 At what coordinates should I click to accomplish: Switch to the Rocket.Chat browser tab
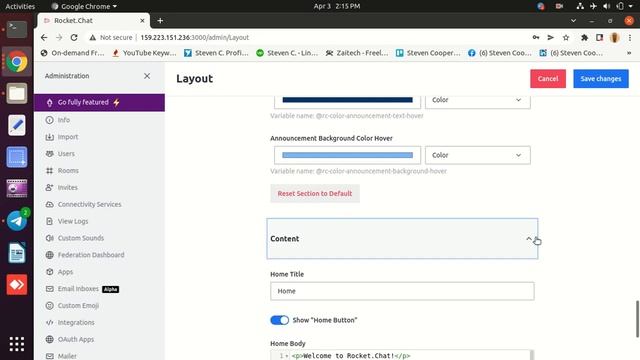click(93, 20)
